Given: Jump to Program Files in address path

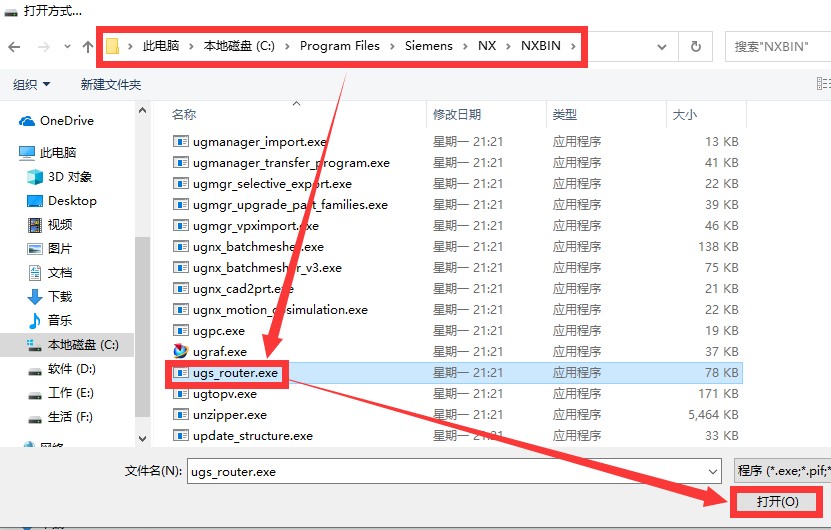Looking at the screenshot, I should click(340, 46).
